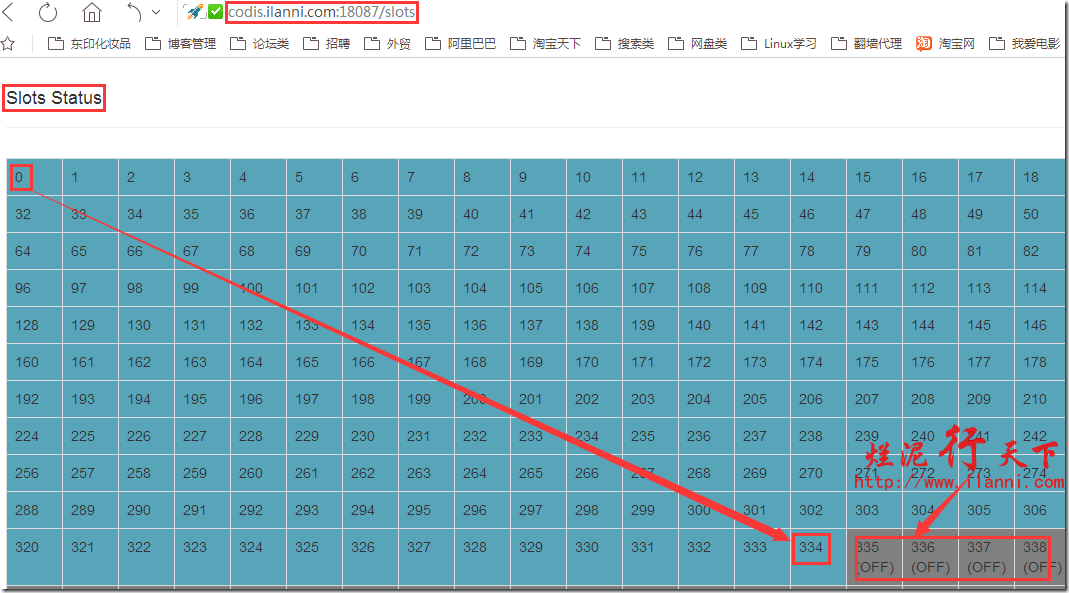The height and width of the screenshot is (593, 1069).
Task: Go to browser home page icon
Action: [92, 13]
